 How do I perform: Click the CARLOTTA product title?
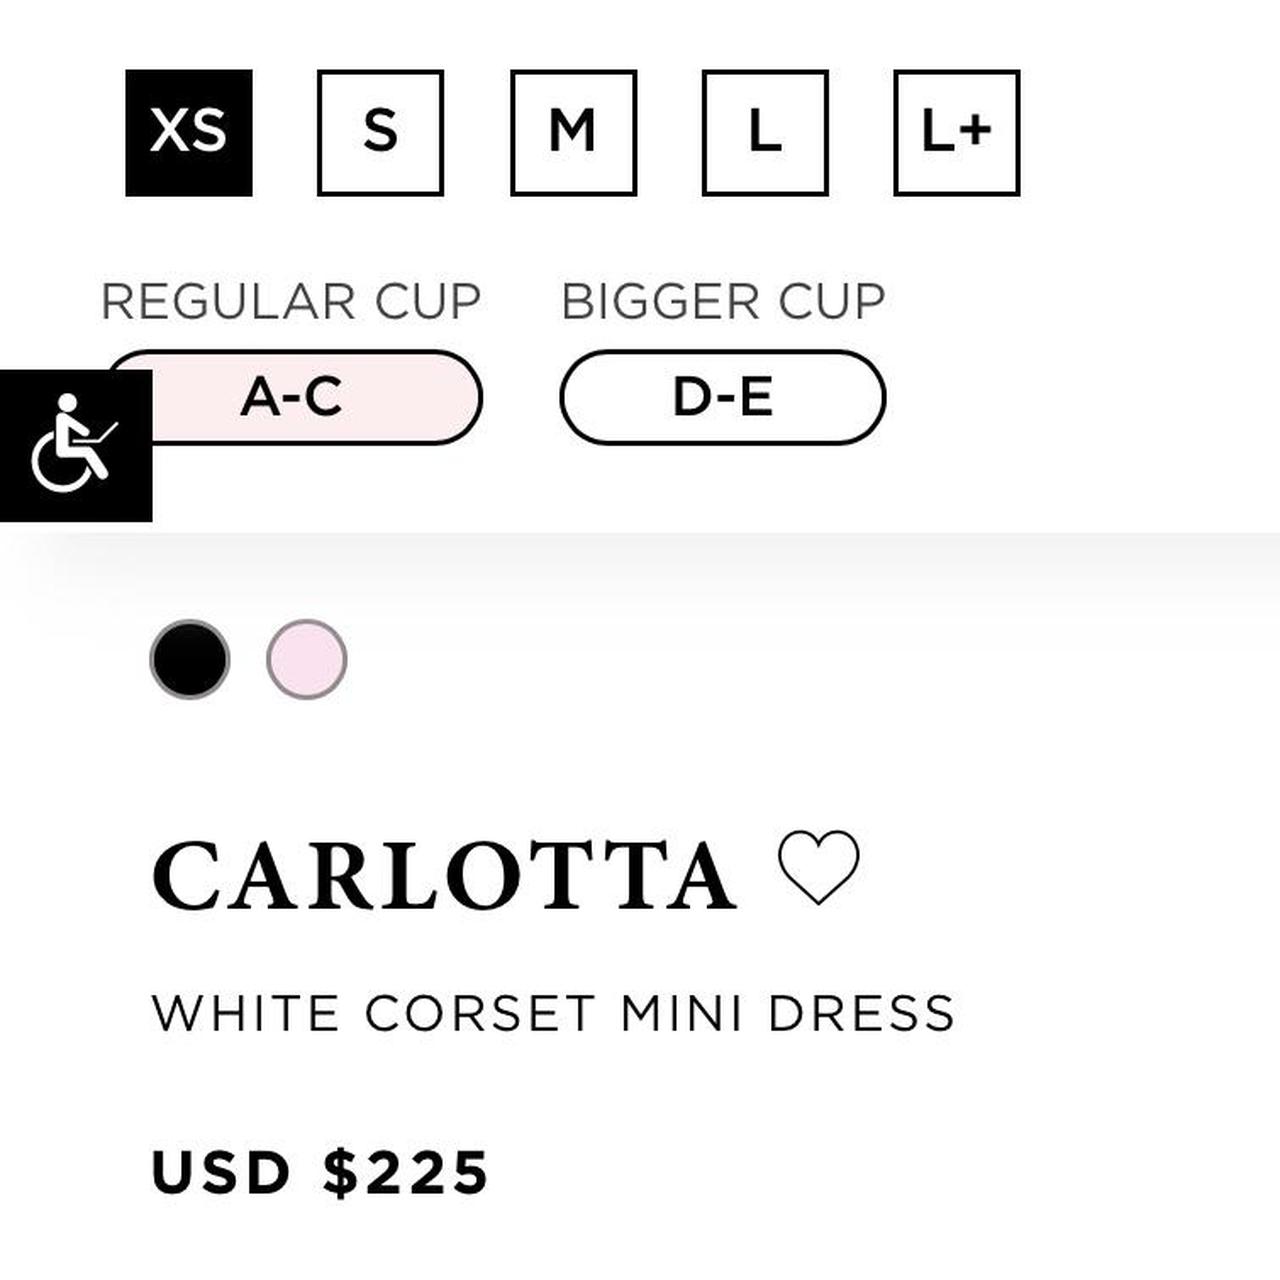coord(444,877)
